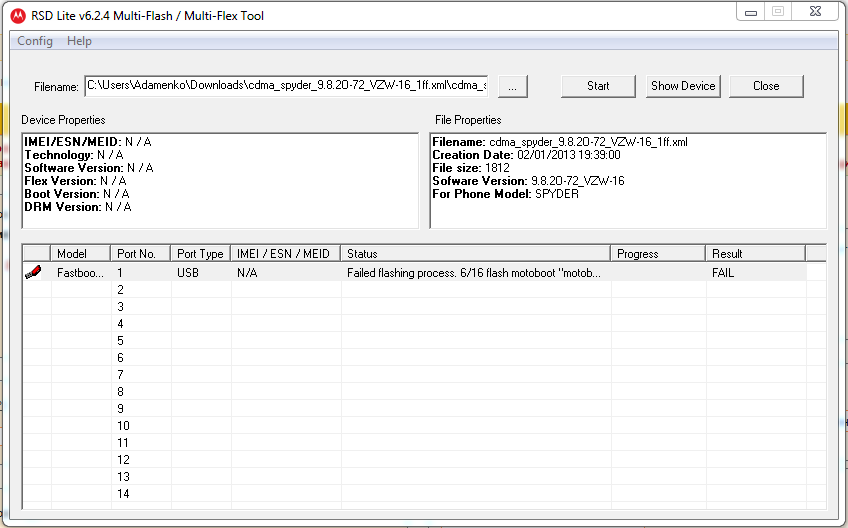Click the Result column header
This screenshot has height=528, width=848.
tap(756, 254)
